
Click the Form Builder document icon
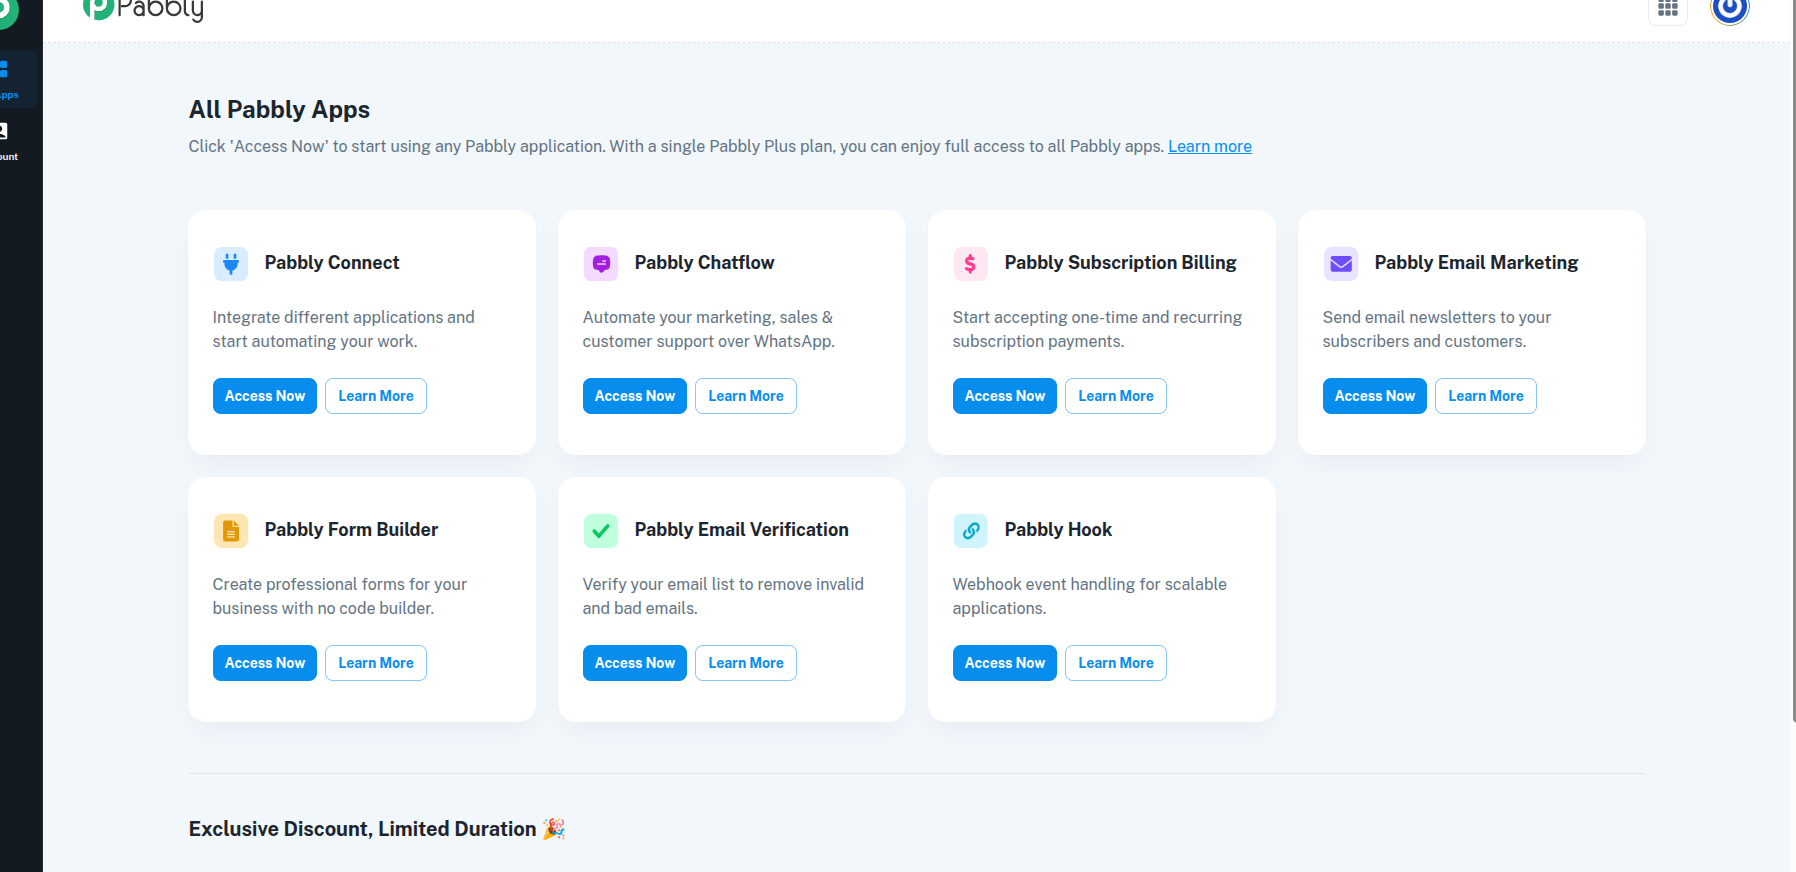pyautogui.click(x=231, y=531)
